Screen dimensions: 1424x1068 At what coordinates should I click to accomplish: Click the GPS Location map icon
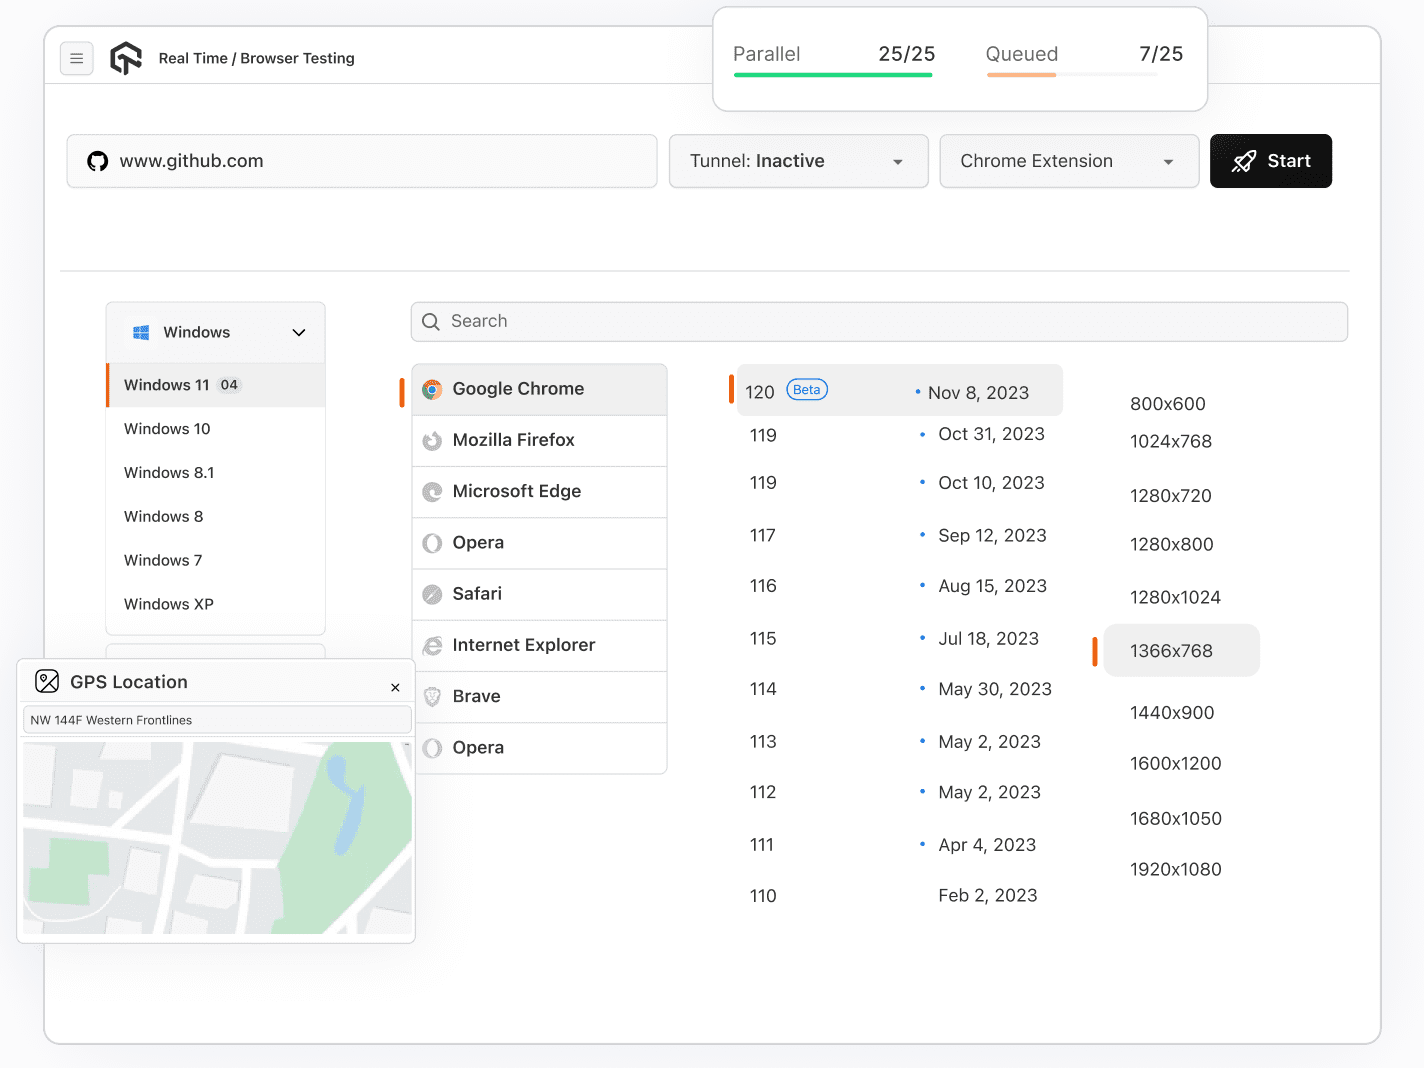[x=47, y=681]
